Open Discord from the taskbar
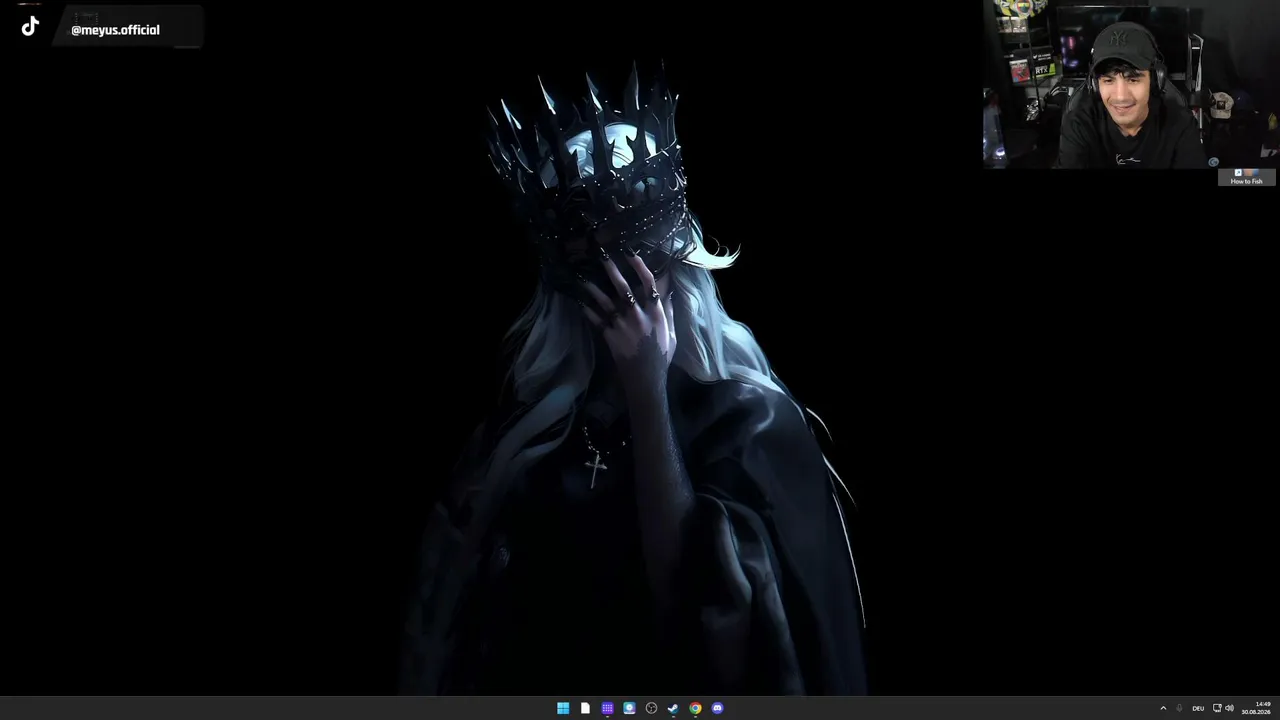The width and height of the screenshot is (1280, 720). click(x=717, y=708)
